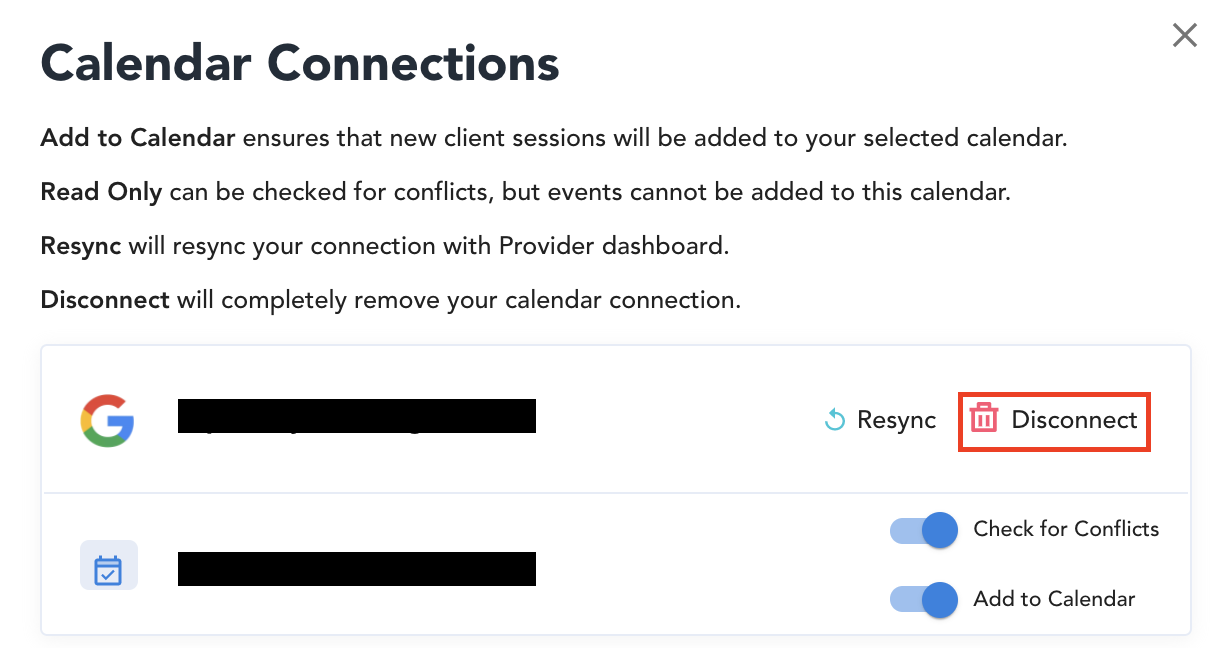This screenshot has width=1216, height=648.
Task: Select the redacted Google account email
Action: (x=357, y=416)
